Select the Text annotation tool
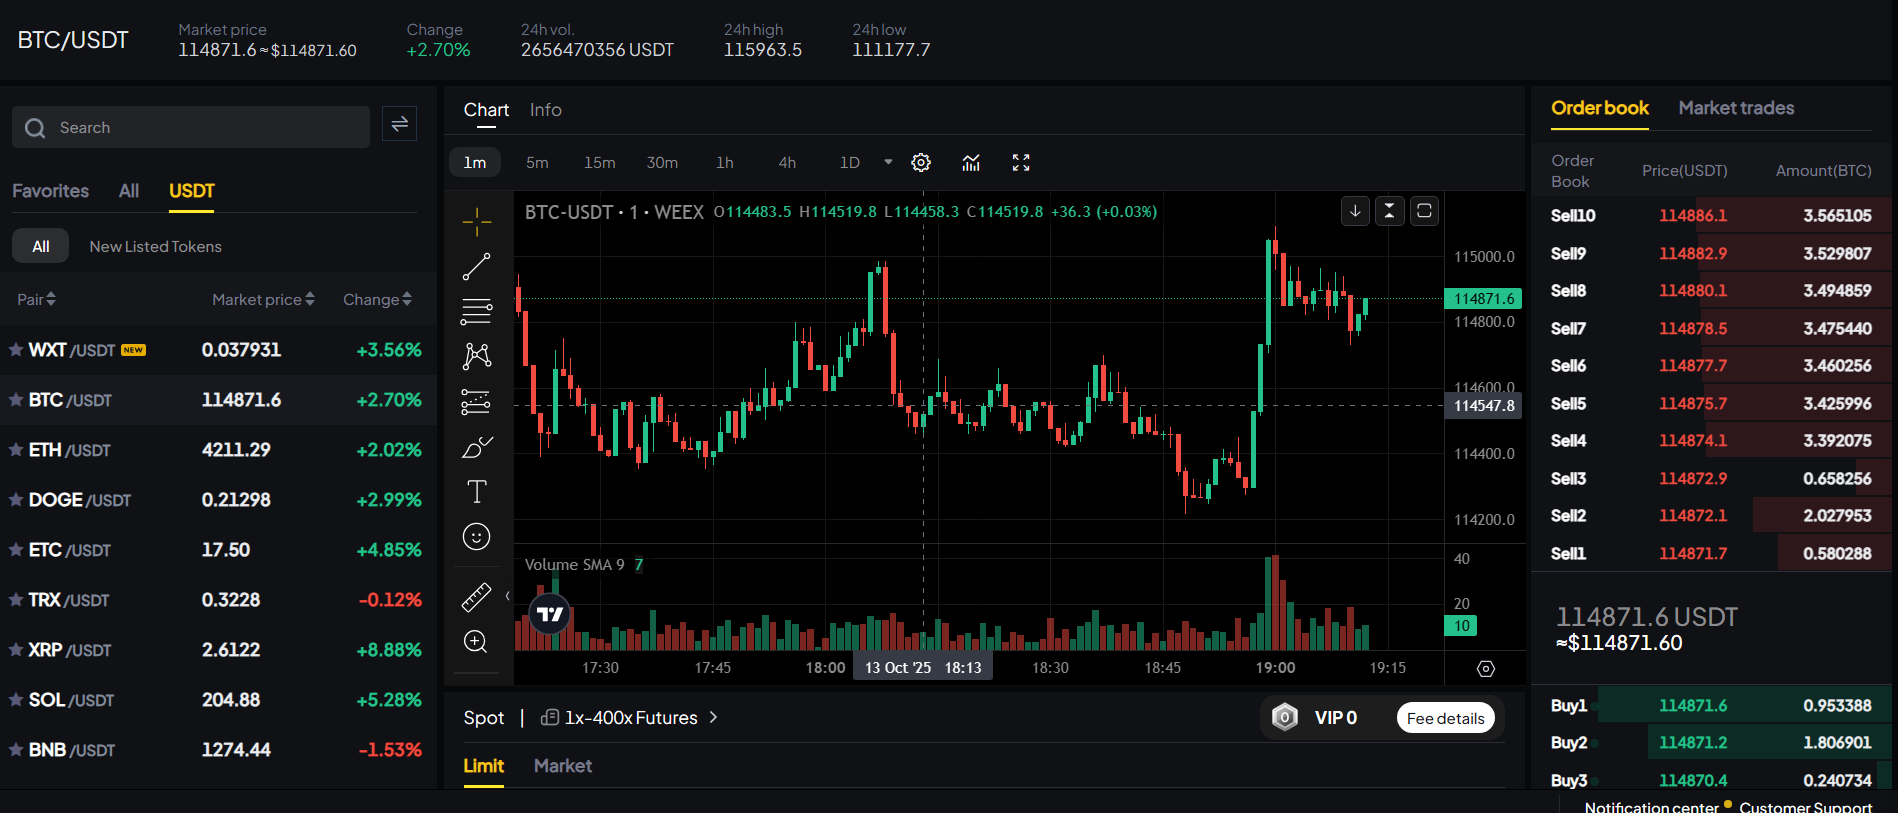 pyautogui.click(x=476, y=491)
